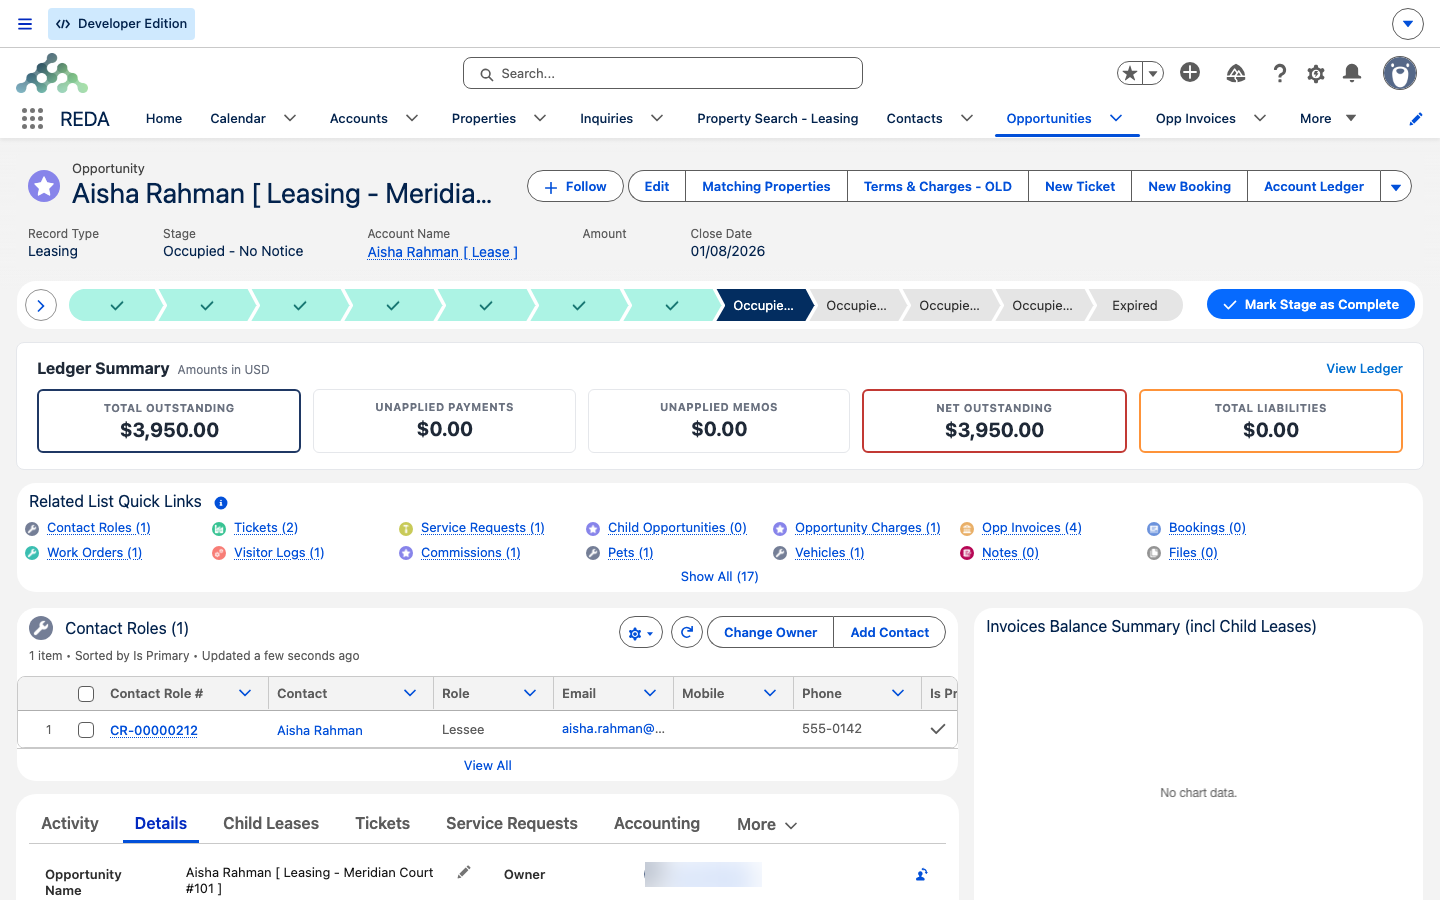This screenshot has width=1440, height=900.
Task: Expand the Calendar nav dropdown arrow
Action: 290,118
